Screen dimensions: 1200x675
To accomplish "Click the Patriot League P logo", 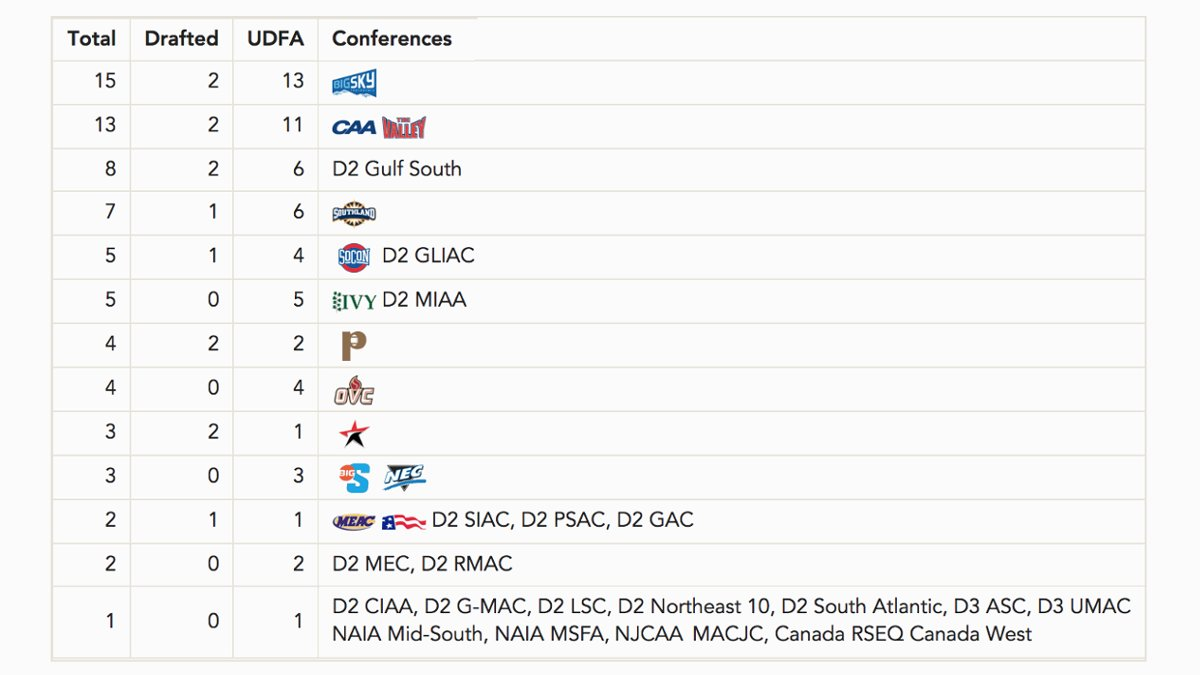I will [353, 346].
